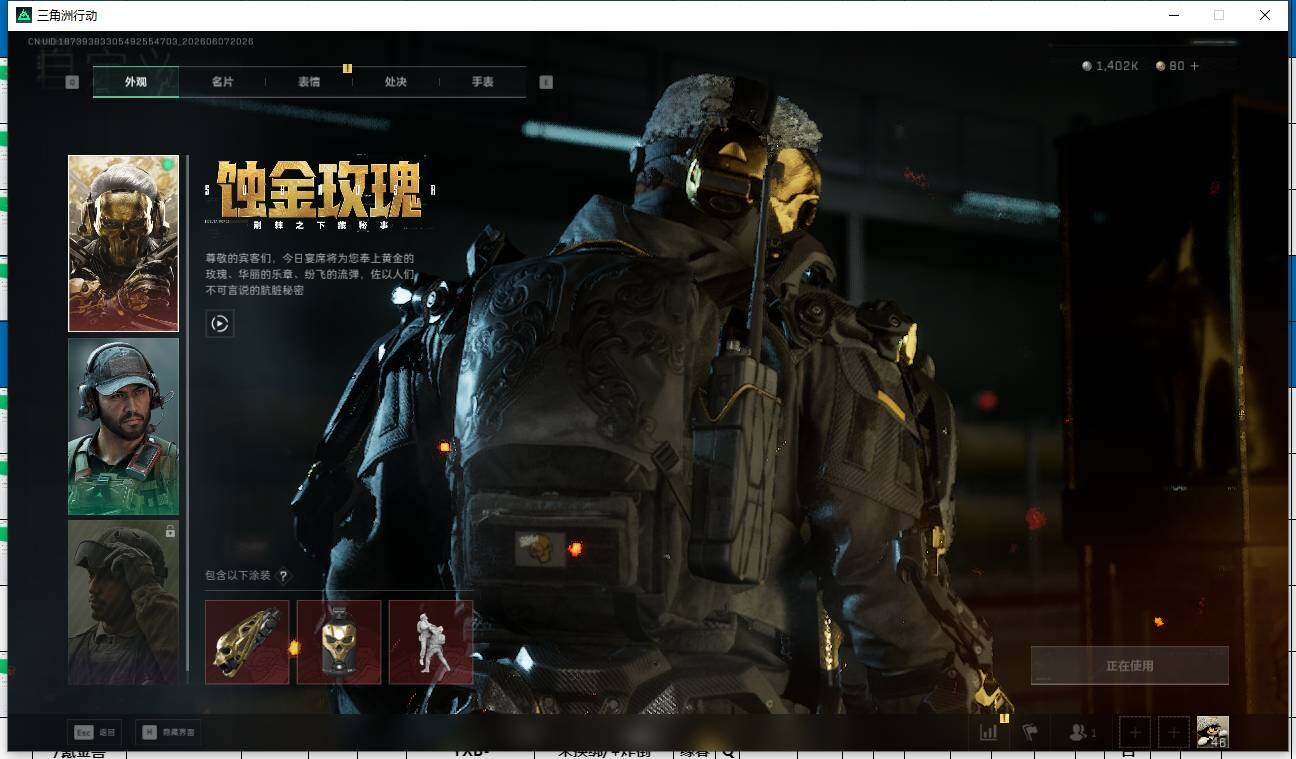Click the H 隐藏界面 button
This screenshot has height=759, width=1296.
point(168,732)
